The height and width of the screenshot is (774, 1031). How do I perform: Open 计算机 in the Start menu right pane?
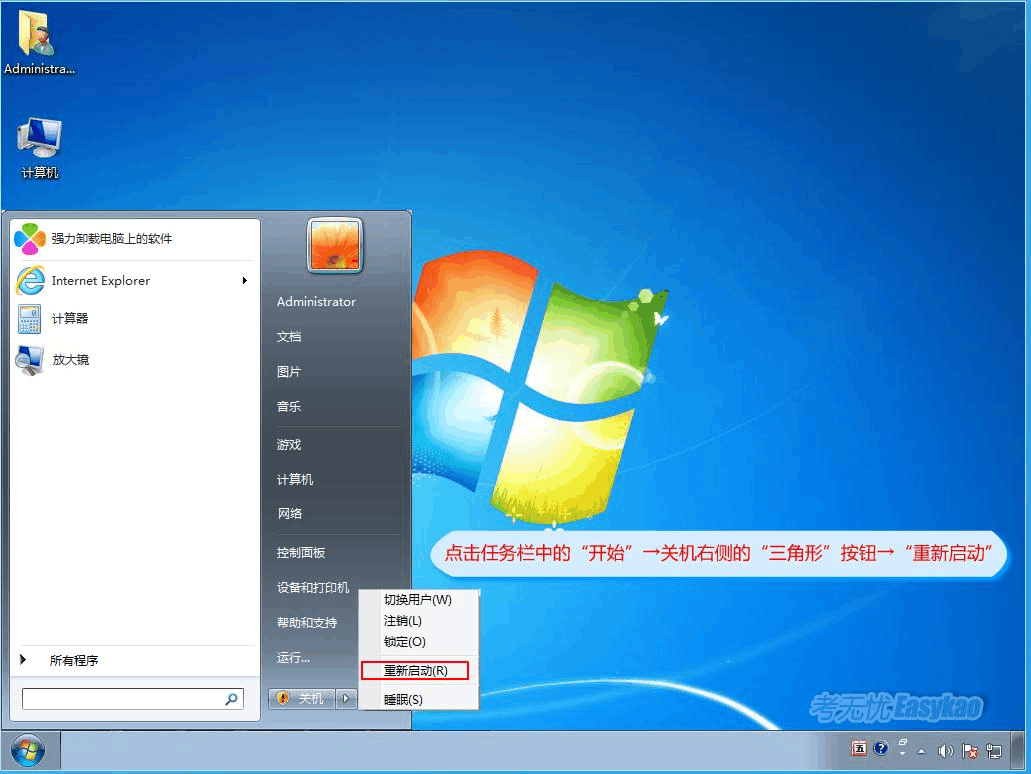295,479
